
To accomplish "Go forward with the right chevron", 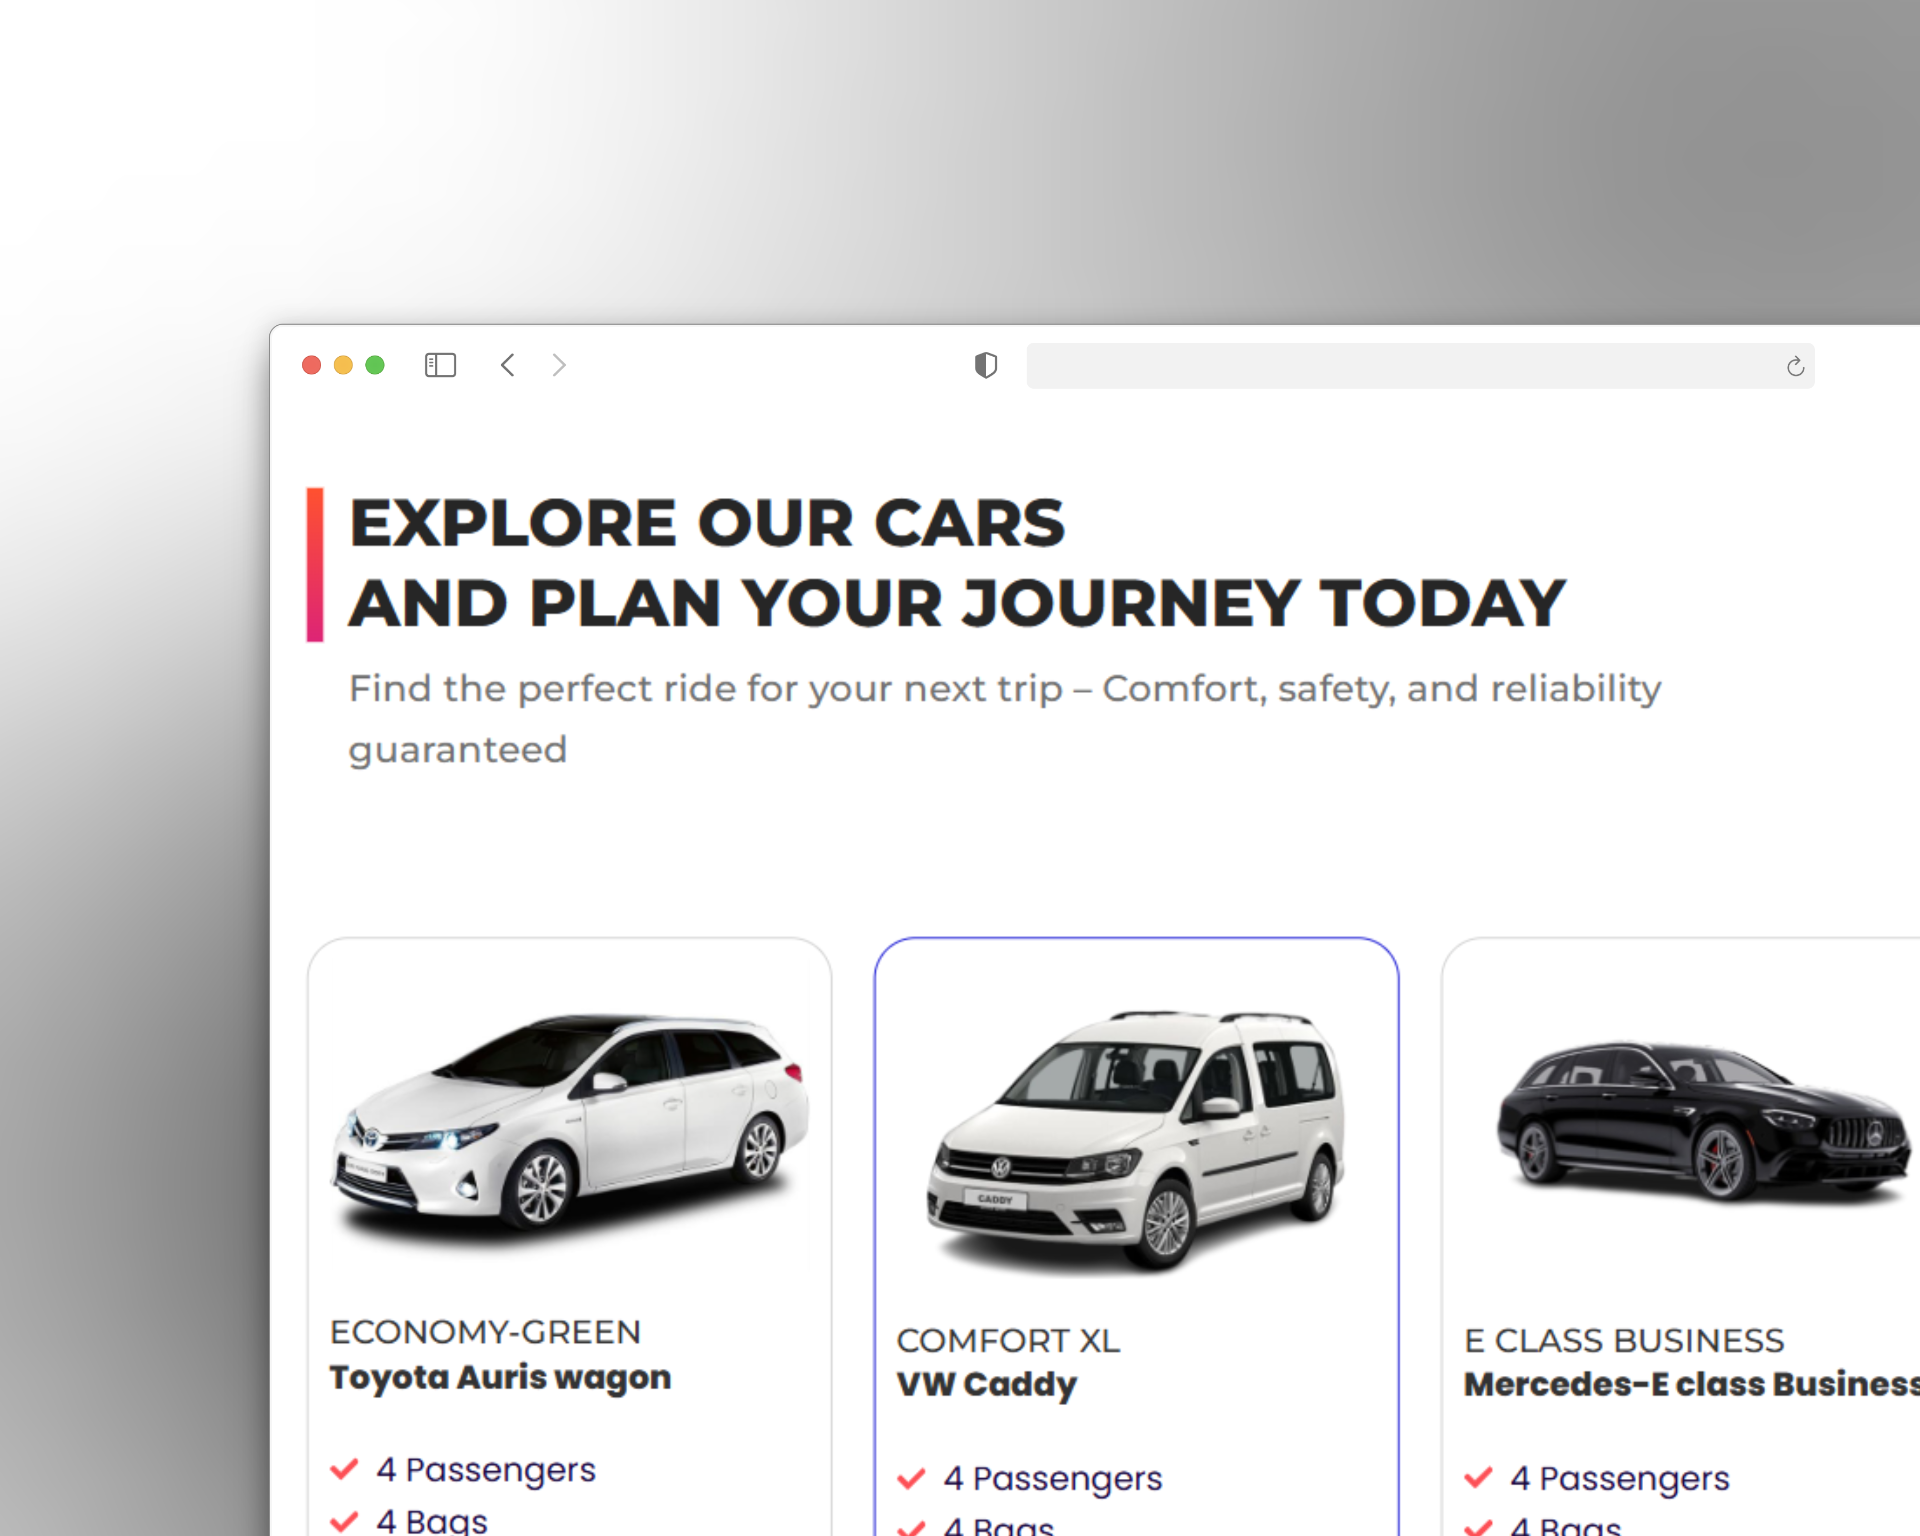I will 559,365.
